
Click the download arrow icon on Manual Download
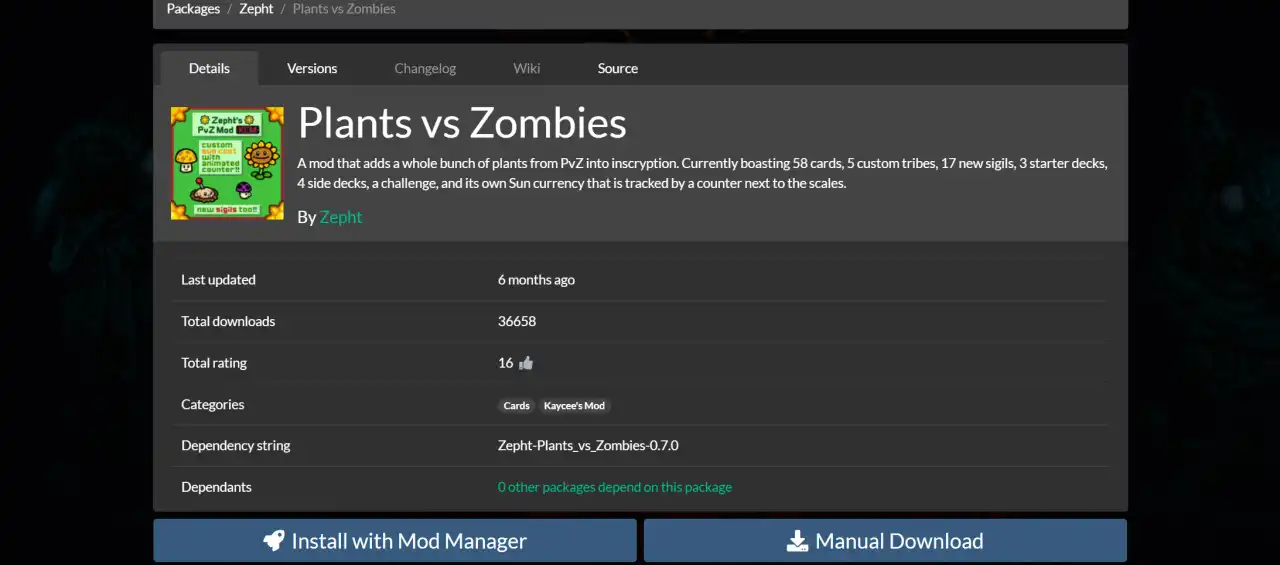[x=797, y=541]
